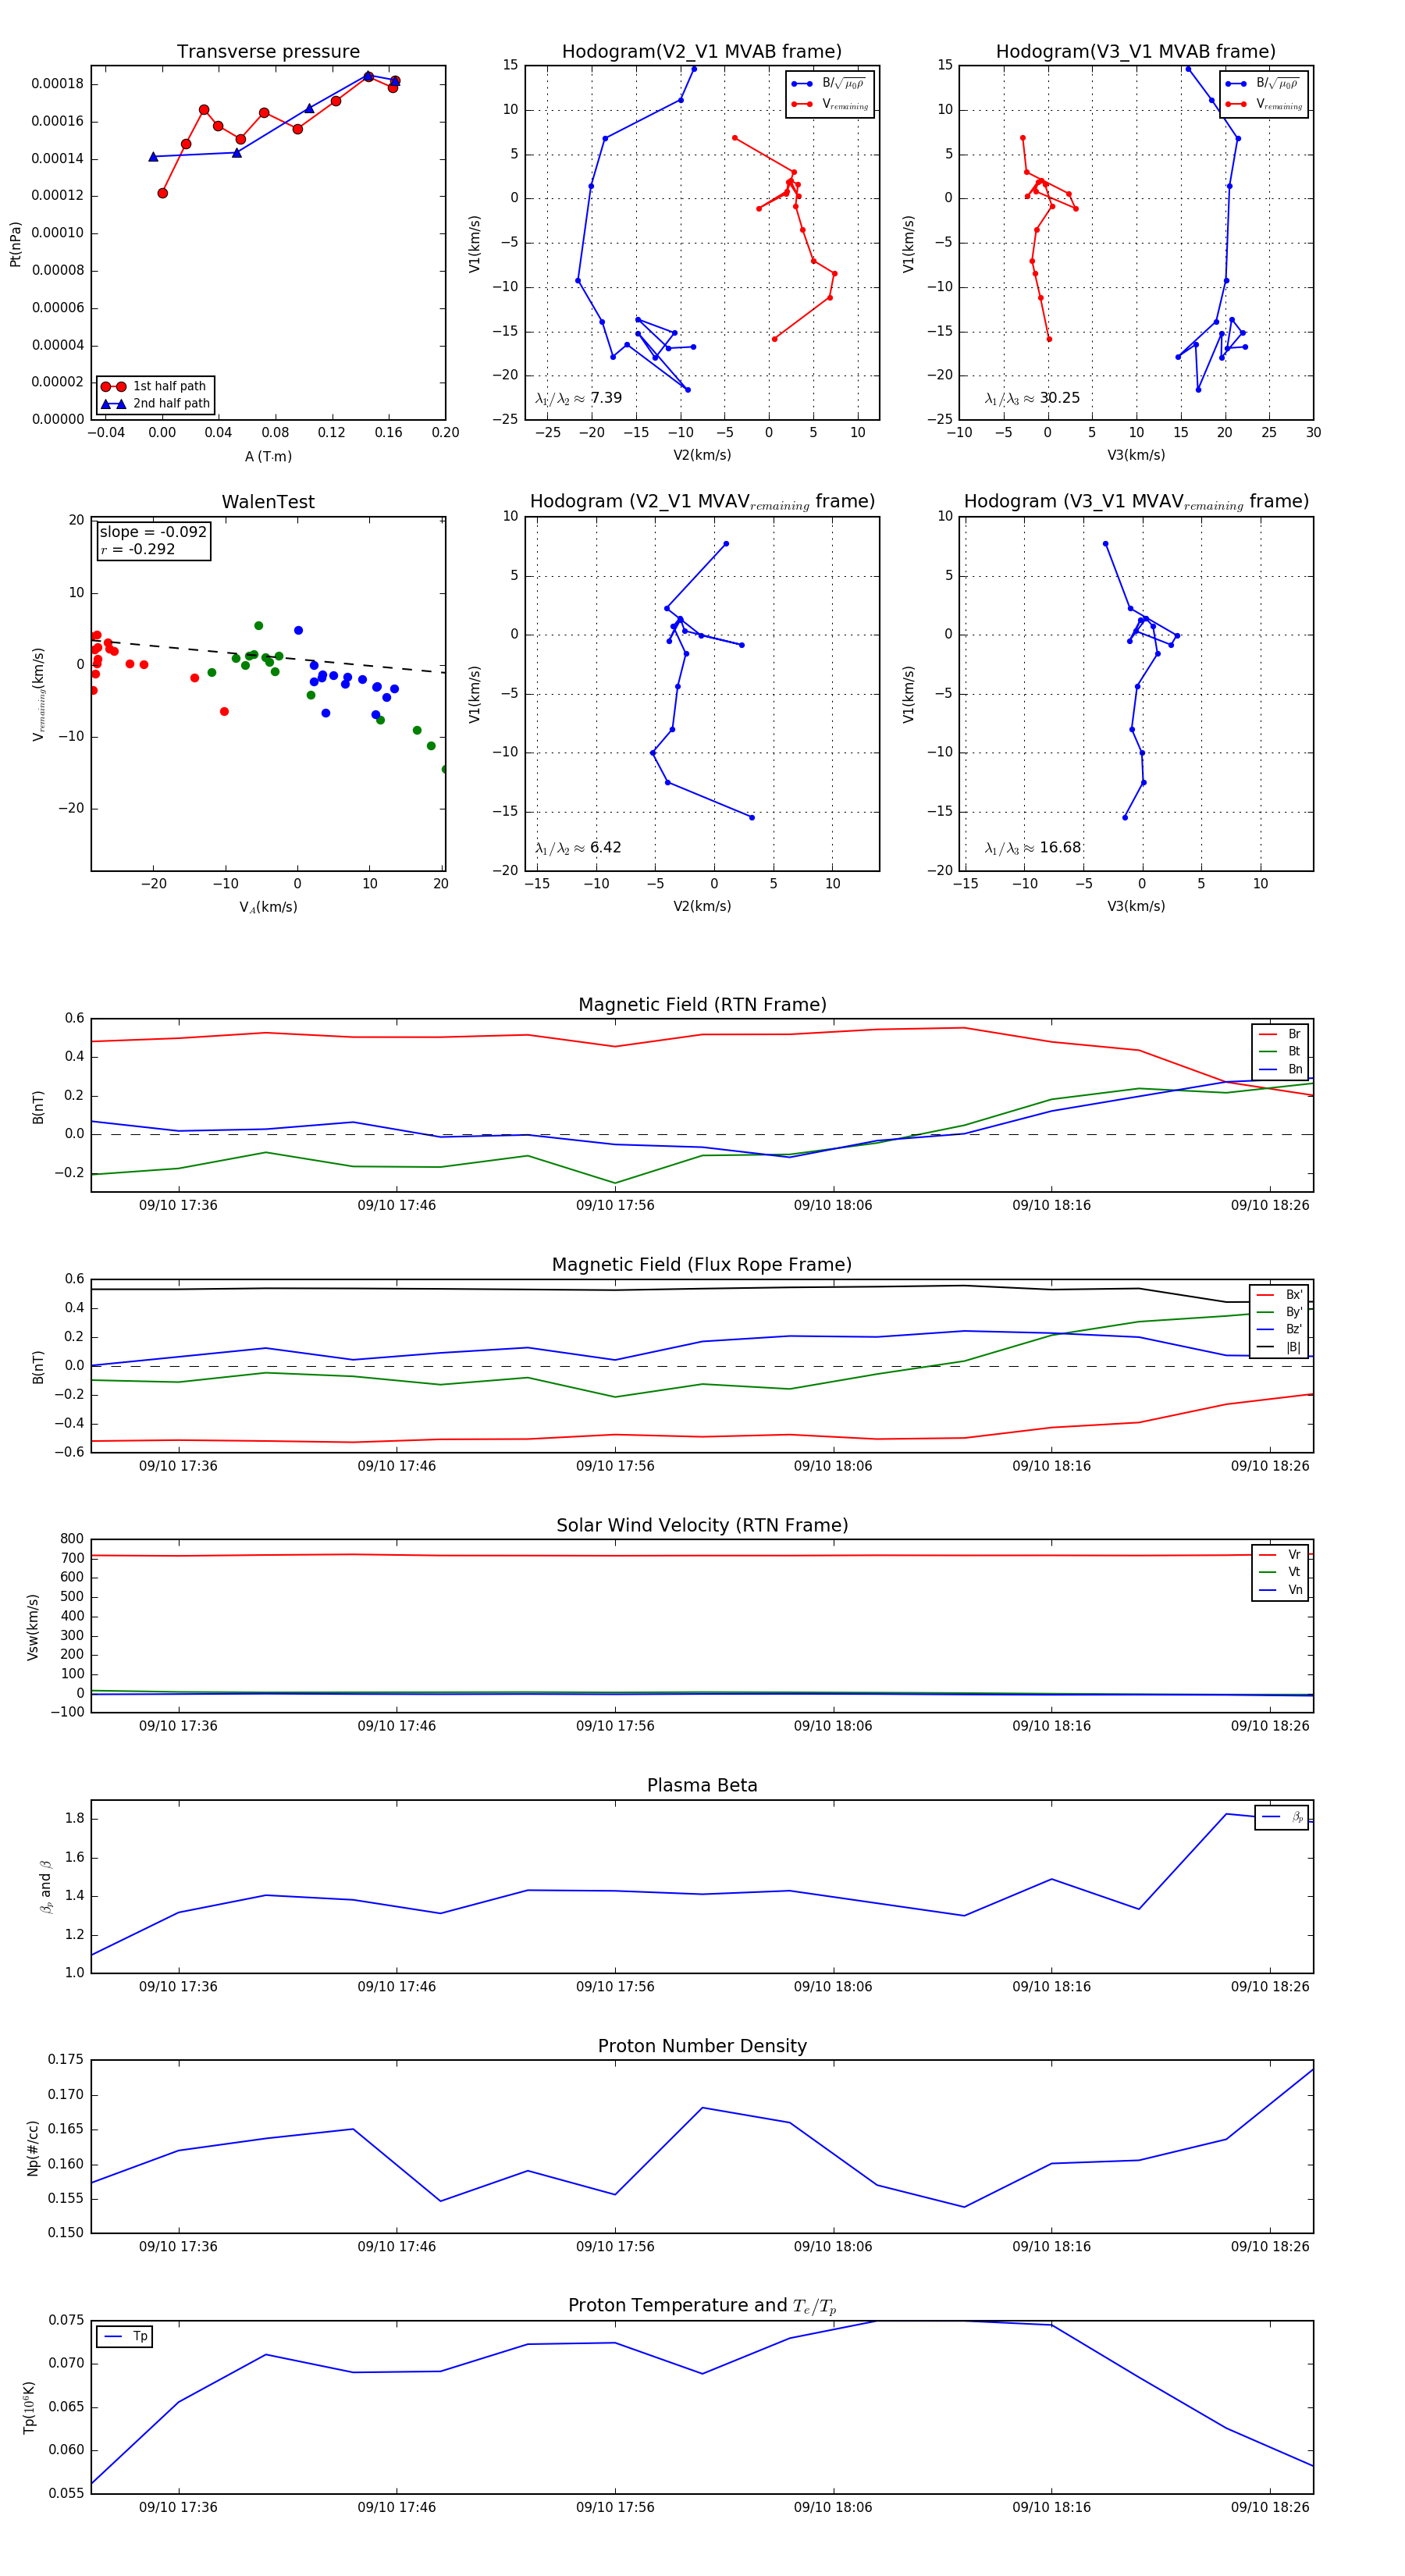Viewport: 1405px width, 2576px height.
Task: Click the 'Hodogram (V2_V1 MVAVremaining frame)' title
Action: (x=702, y=502)
